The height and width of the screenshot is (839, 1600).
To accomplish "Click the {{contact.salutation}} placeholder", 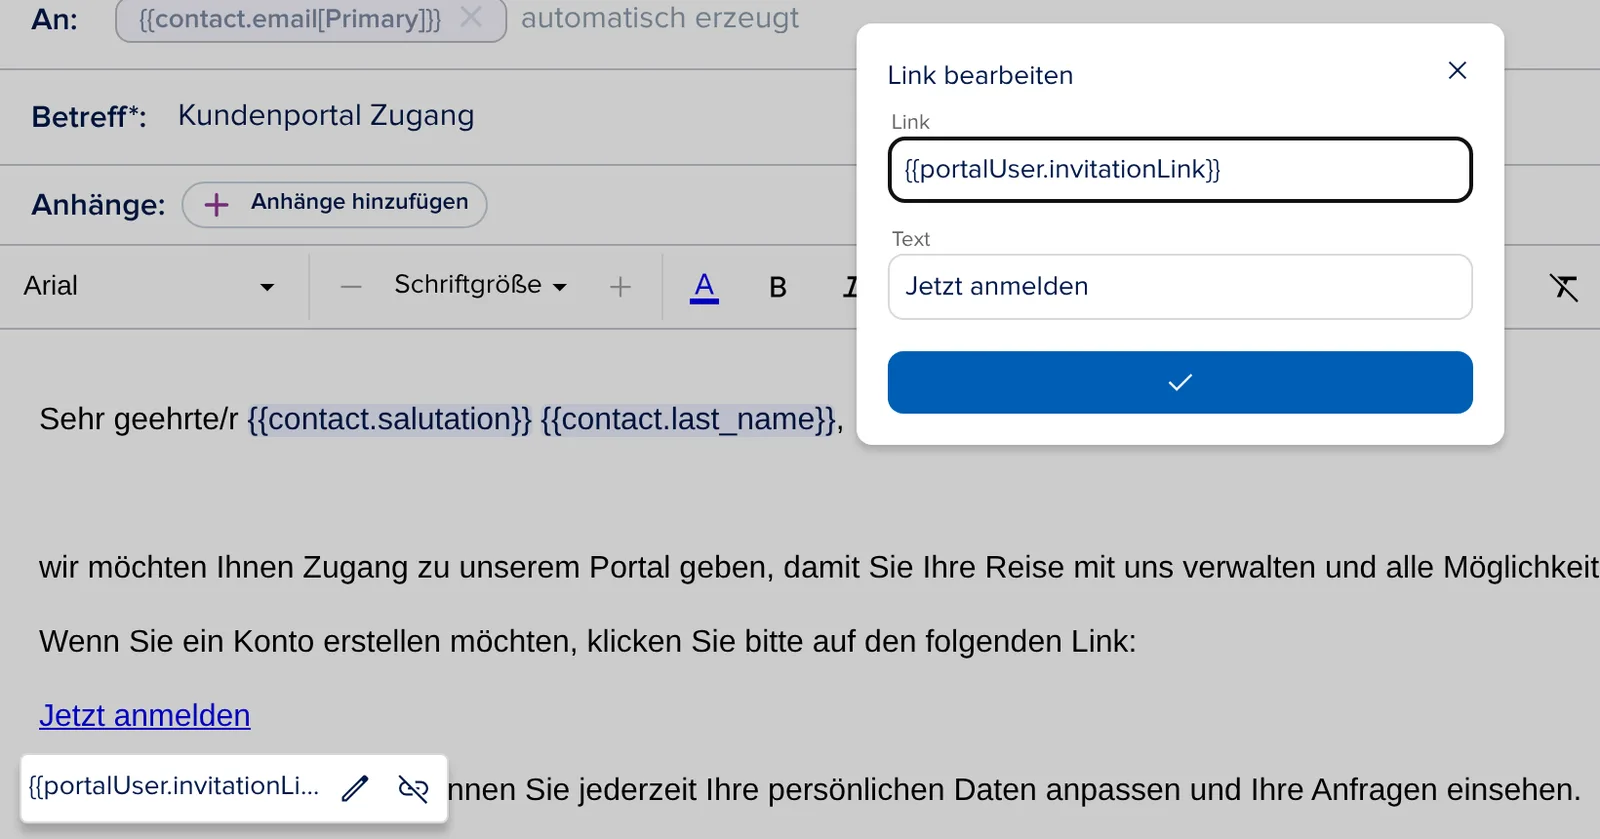I will pyautogui.click(x=389, y=419).
